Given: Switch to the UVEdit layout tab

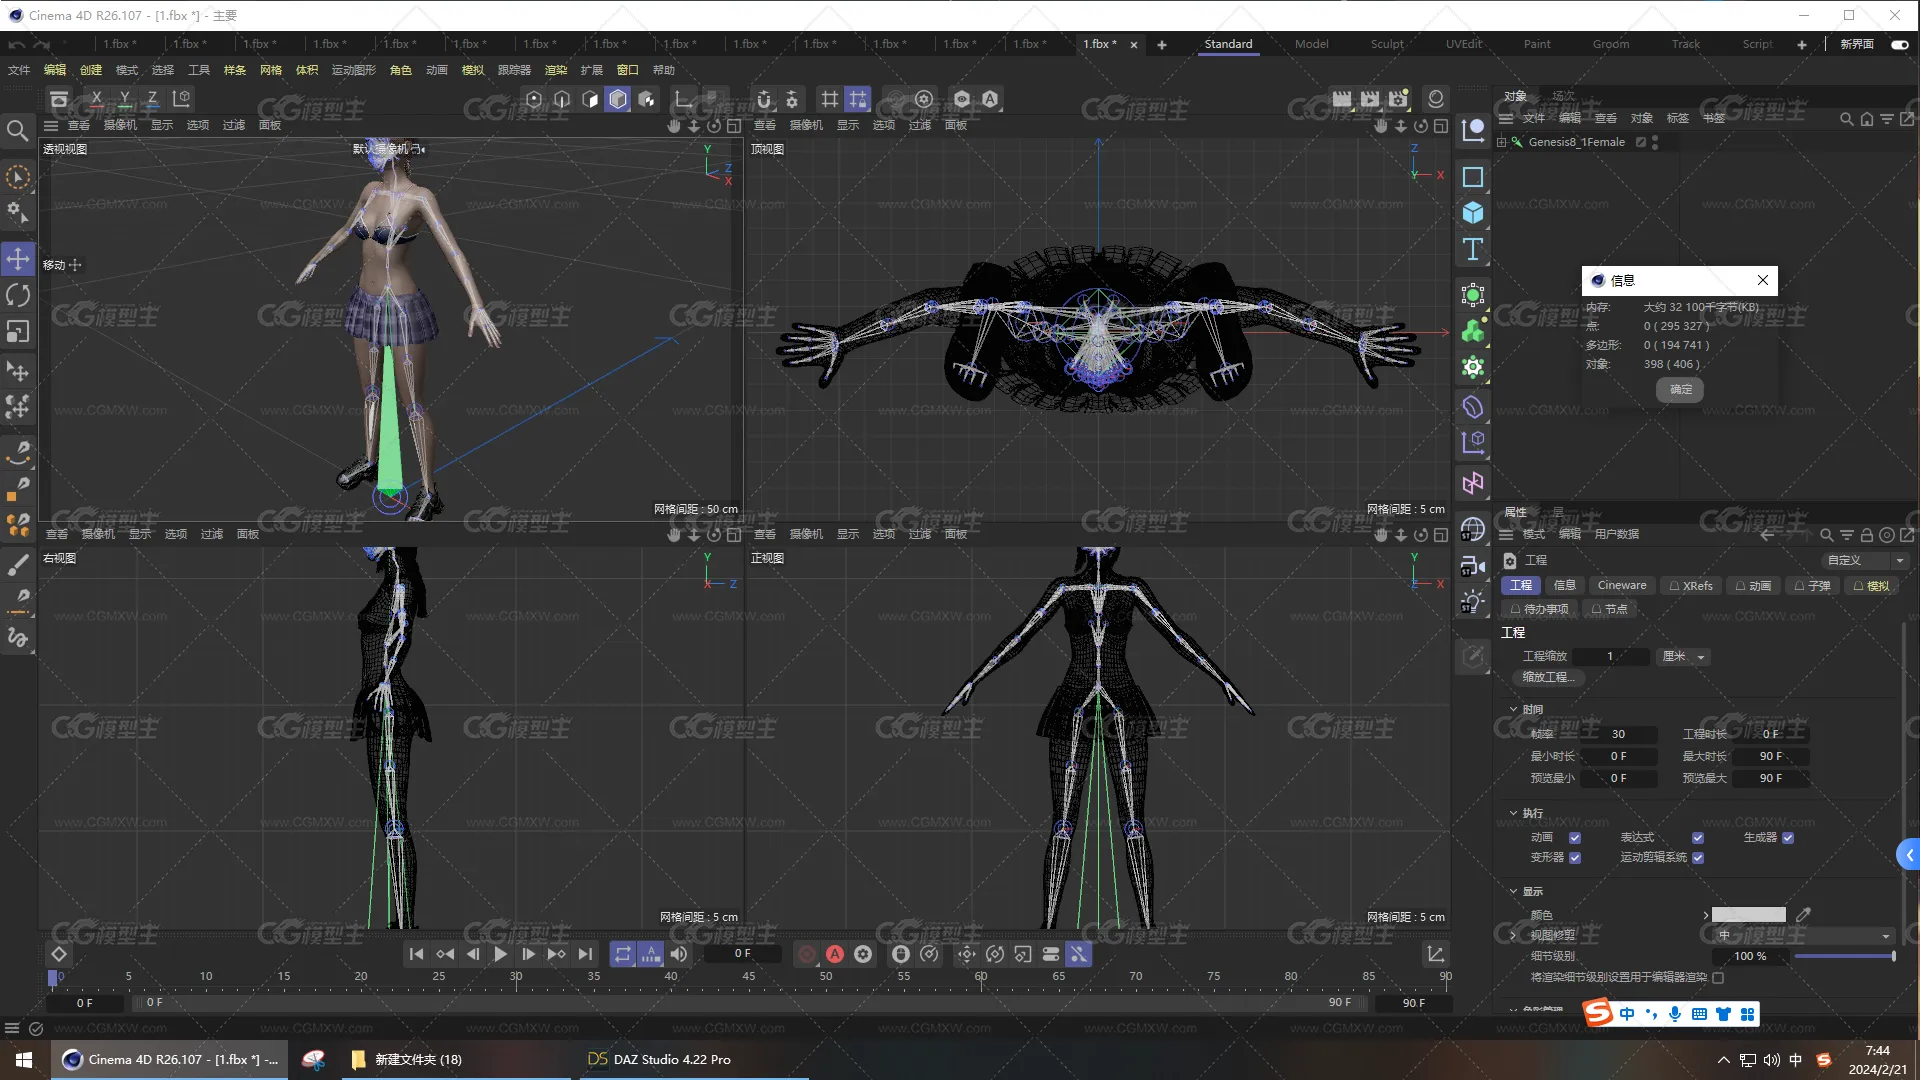Looking at the screenshot, I should (1464, 44).
